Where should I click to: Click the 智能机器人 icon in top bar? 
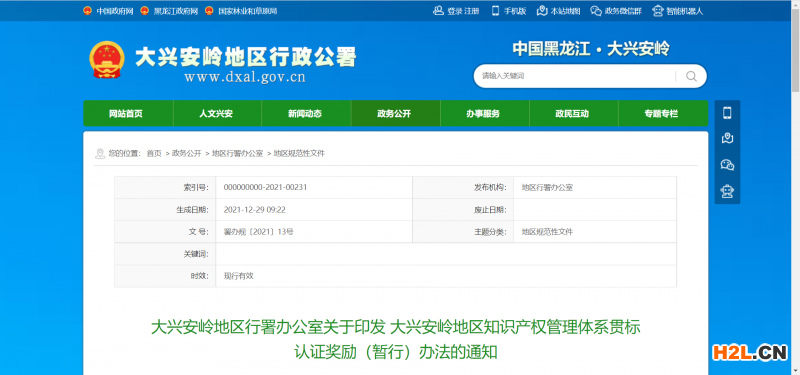coord(658,11)
